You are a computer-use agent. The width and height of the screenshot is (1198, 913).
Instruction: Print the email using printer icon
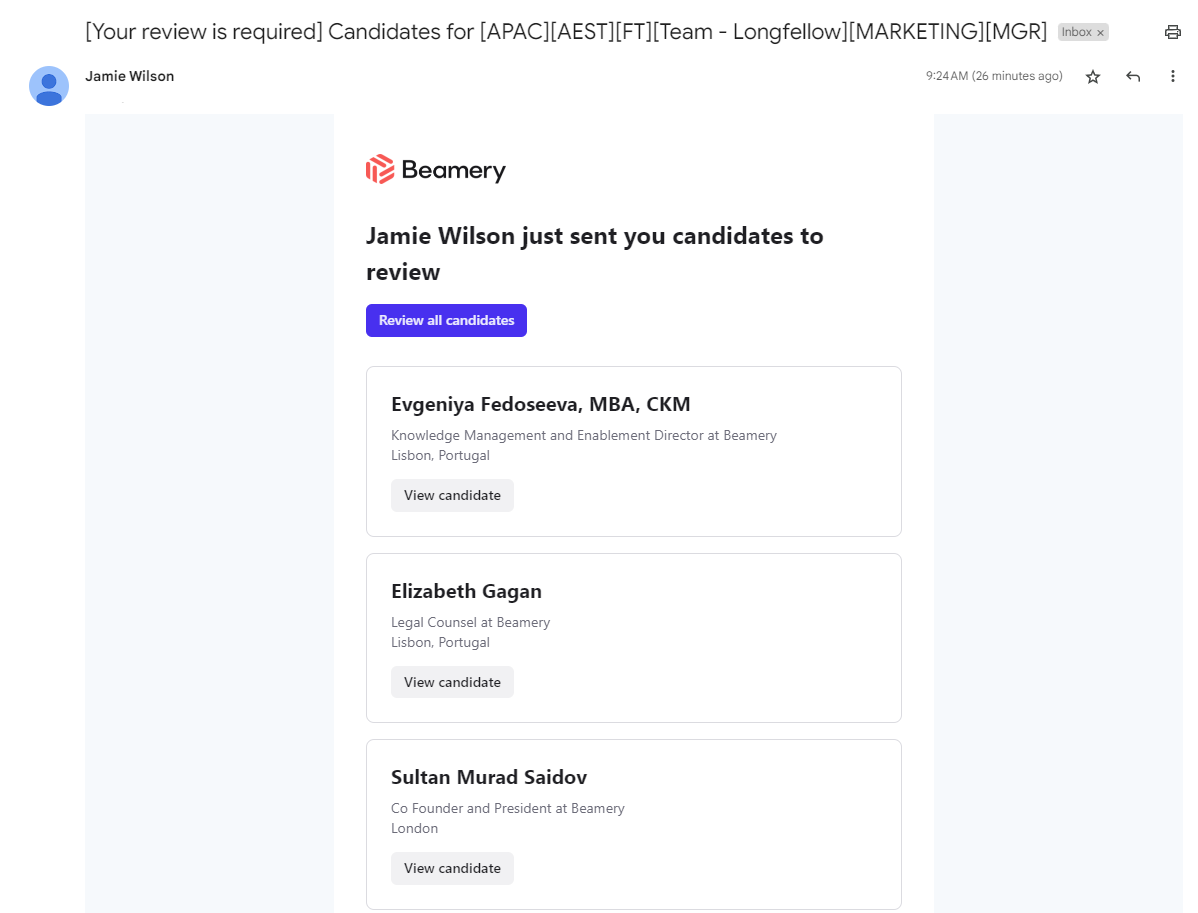(x=1173, y=32)
